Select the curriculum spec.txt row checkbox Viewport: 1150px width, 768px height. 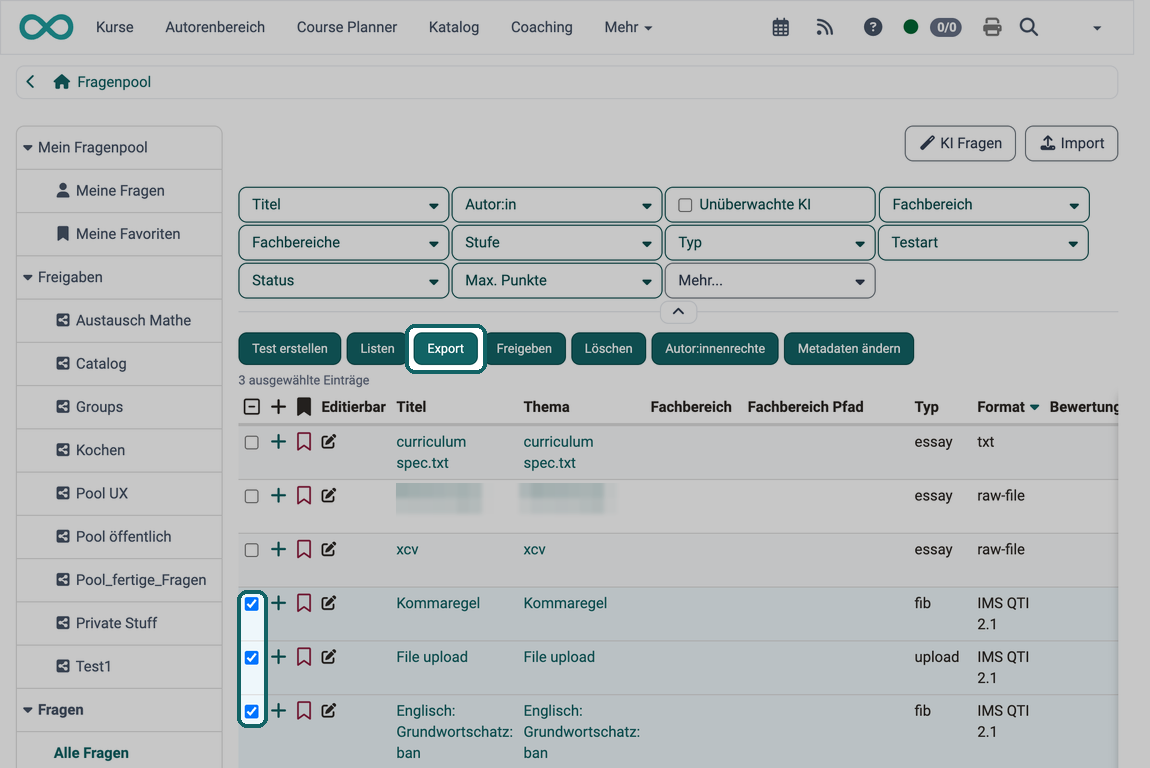point(252,442)
